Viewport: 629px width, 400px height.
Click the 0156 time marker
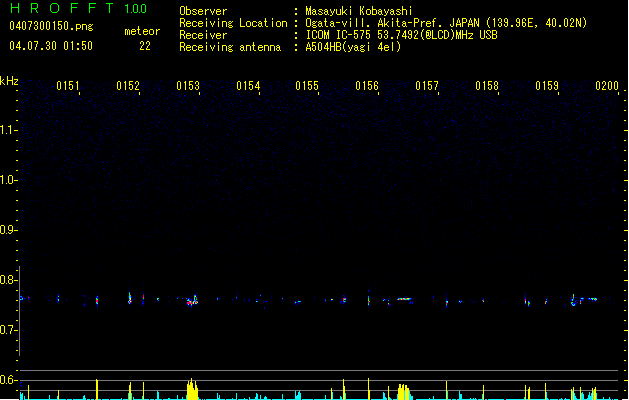367,86
